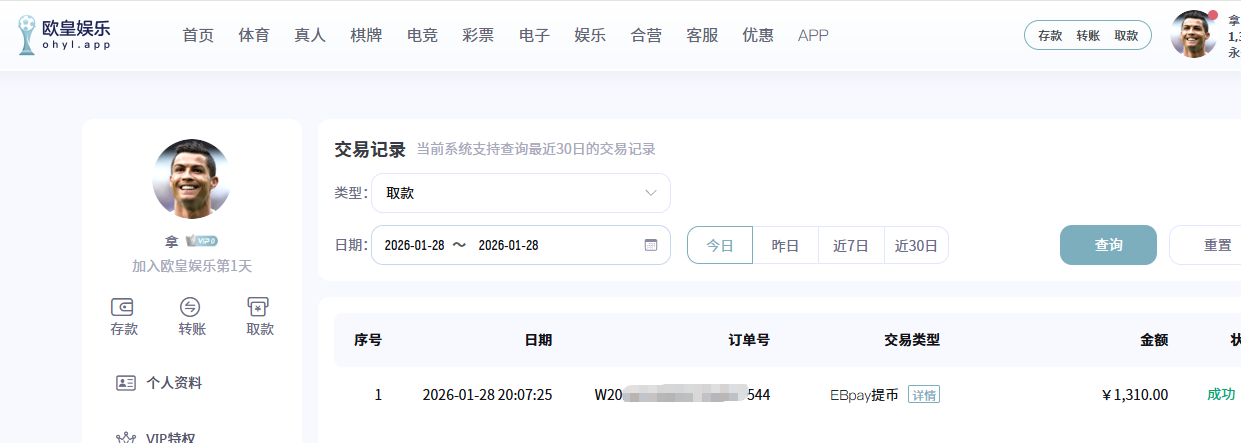
Task: Click the 查询 search button
Action: pyautogui.click(x=1108, y=245)
